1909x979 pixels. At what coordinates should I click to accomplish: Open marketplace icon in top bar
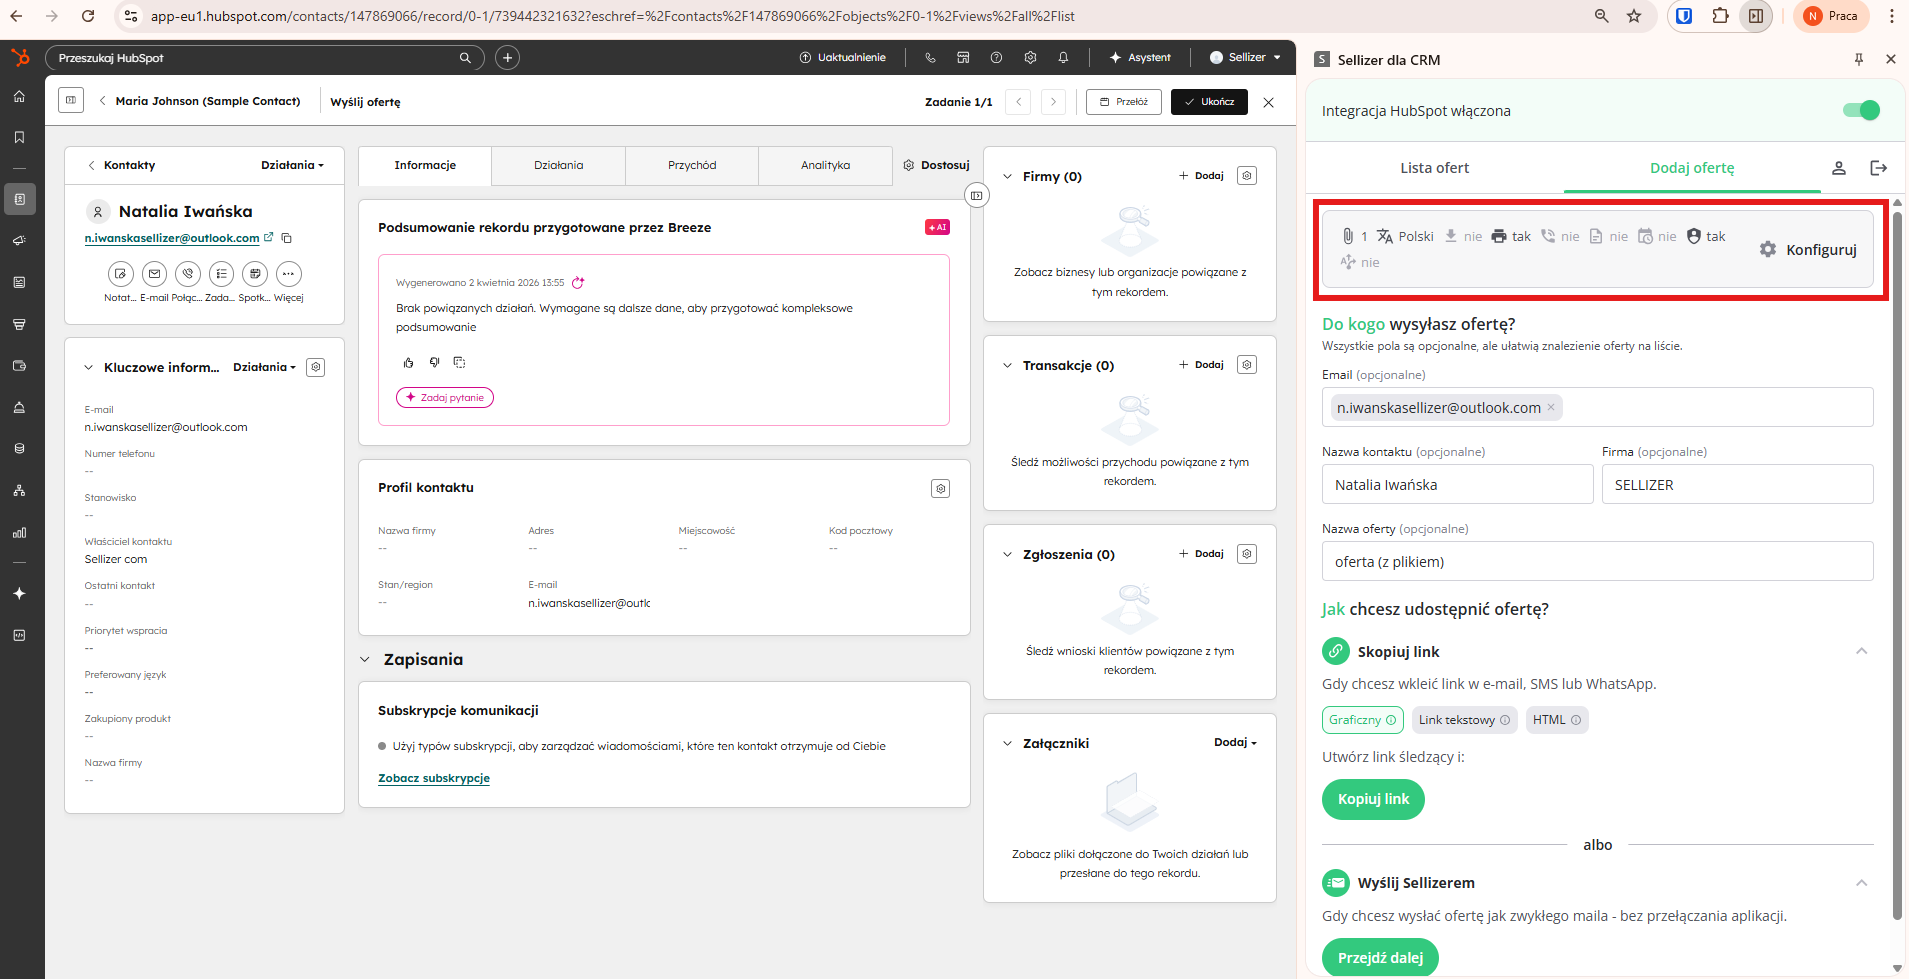(x=963, y=58)
